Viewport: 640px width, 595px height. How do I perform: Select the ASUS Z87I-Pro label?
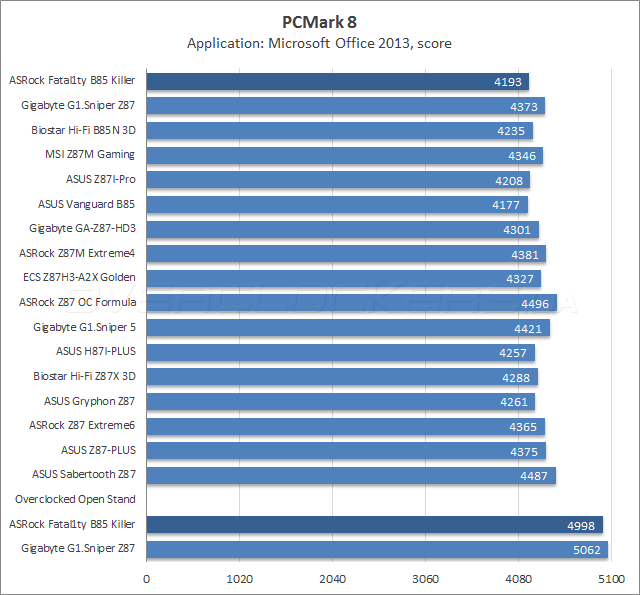[100, 179]
